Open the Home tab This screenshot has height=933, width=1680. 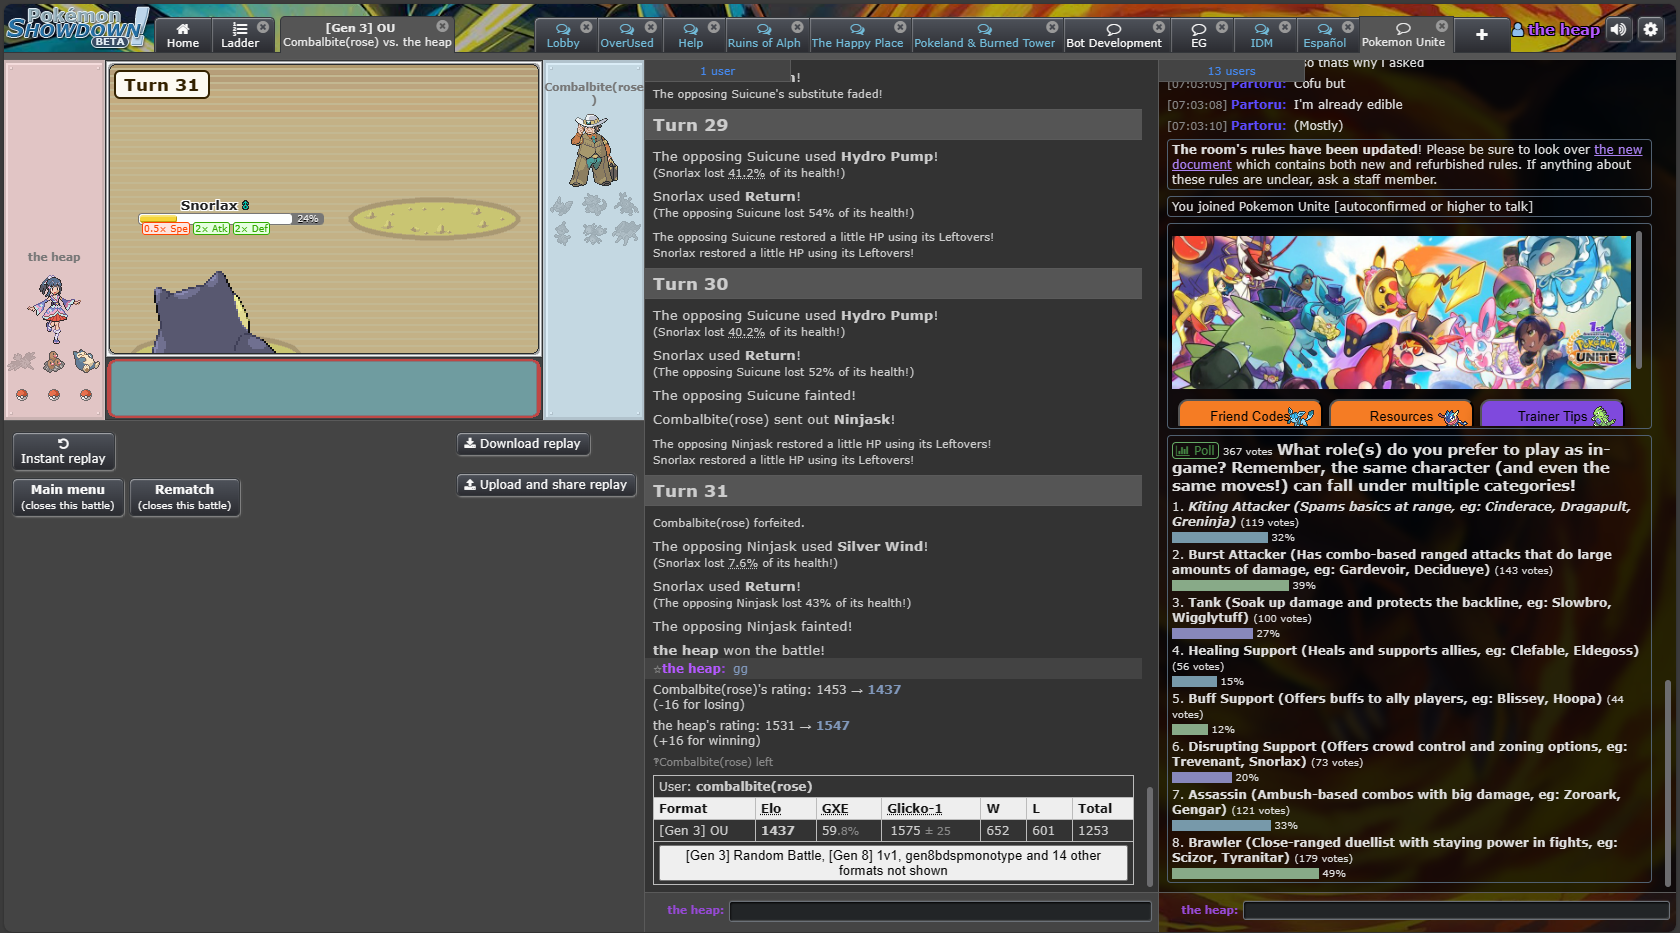(x=183, y=35)
